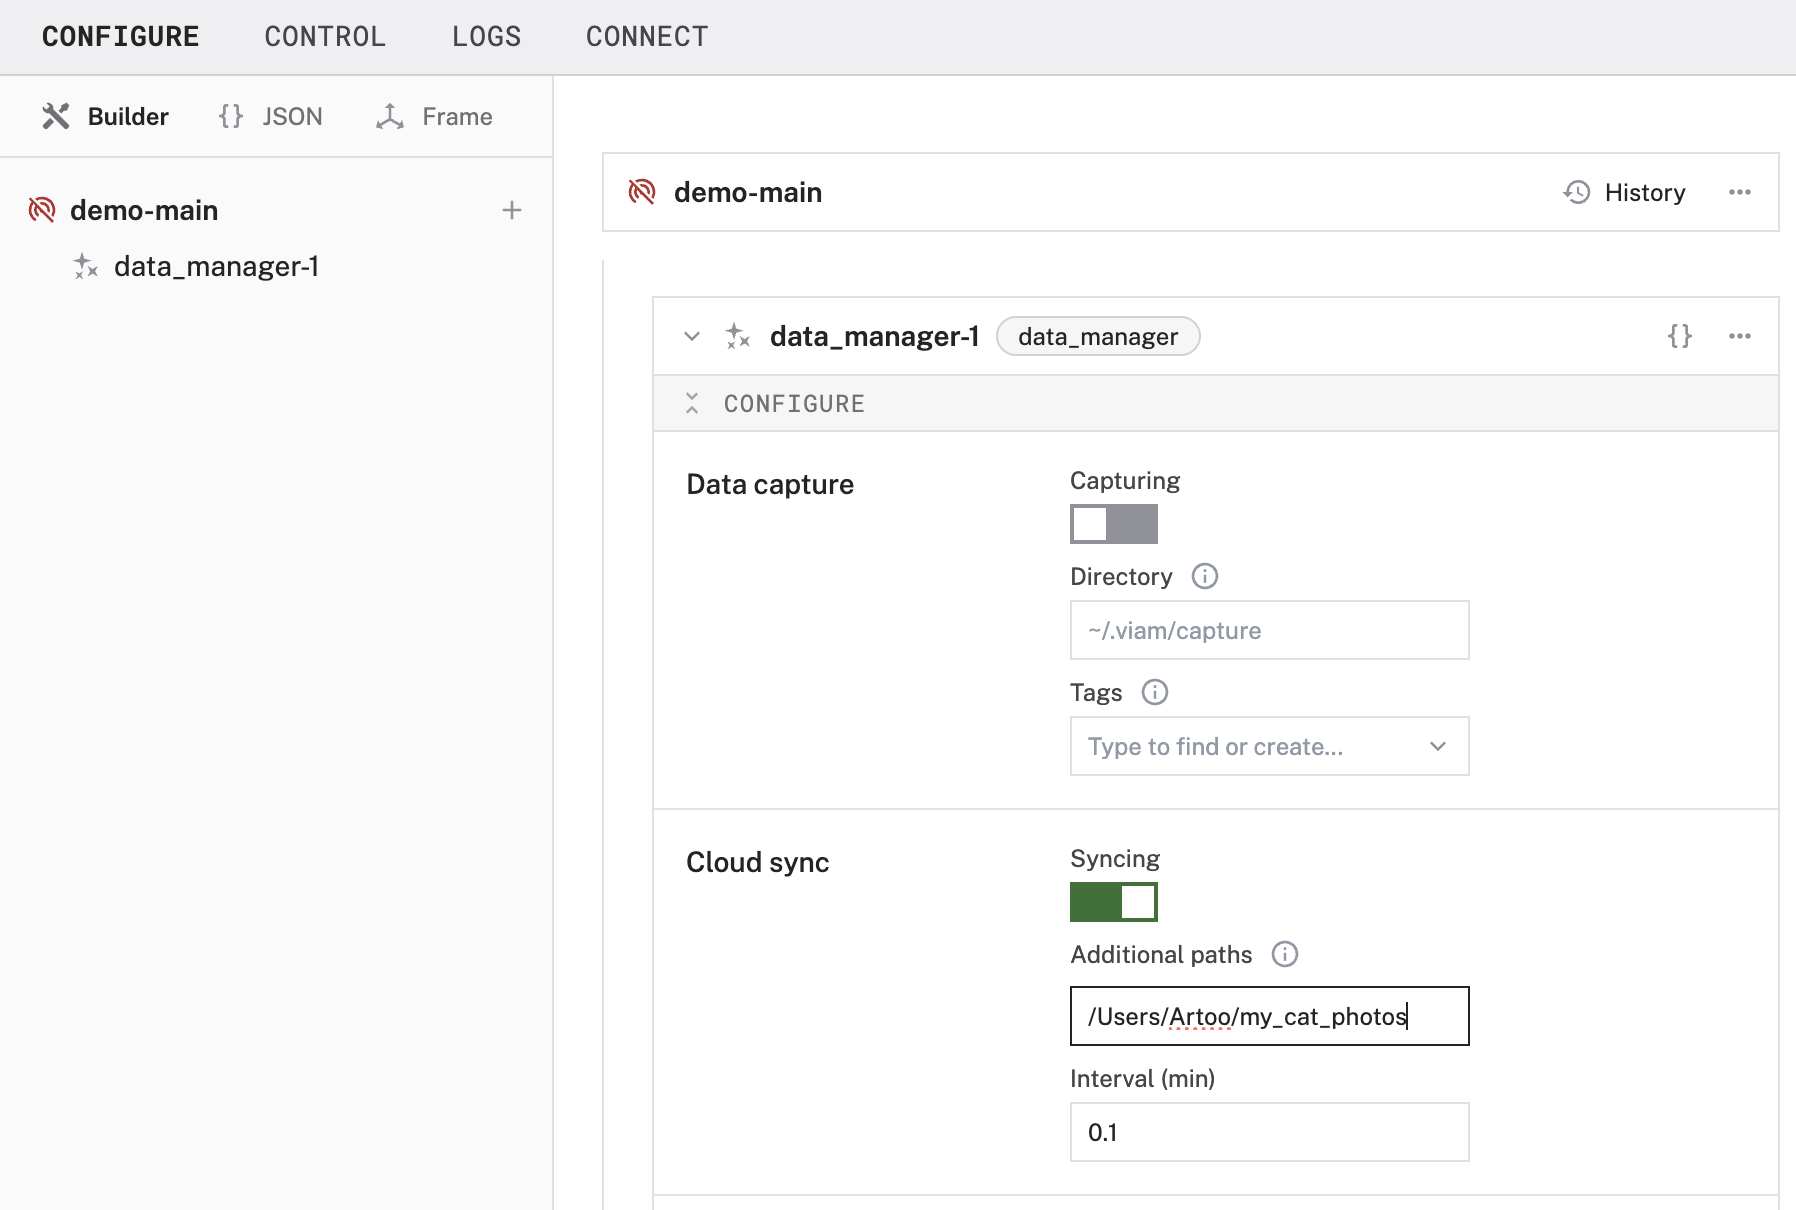Switch to JSON editing mode
1796x1210 pixels.
click(x=269, y=116)
